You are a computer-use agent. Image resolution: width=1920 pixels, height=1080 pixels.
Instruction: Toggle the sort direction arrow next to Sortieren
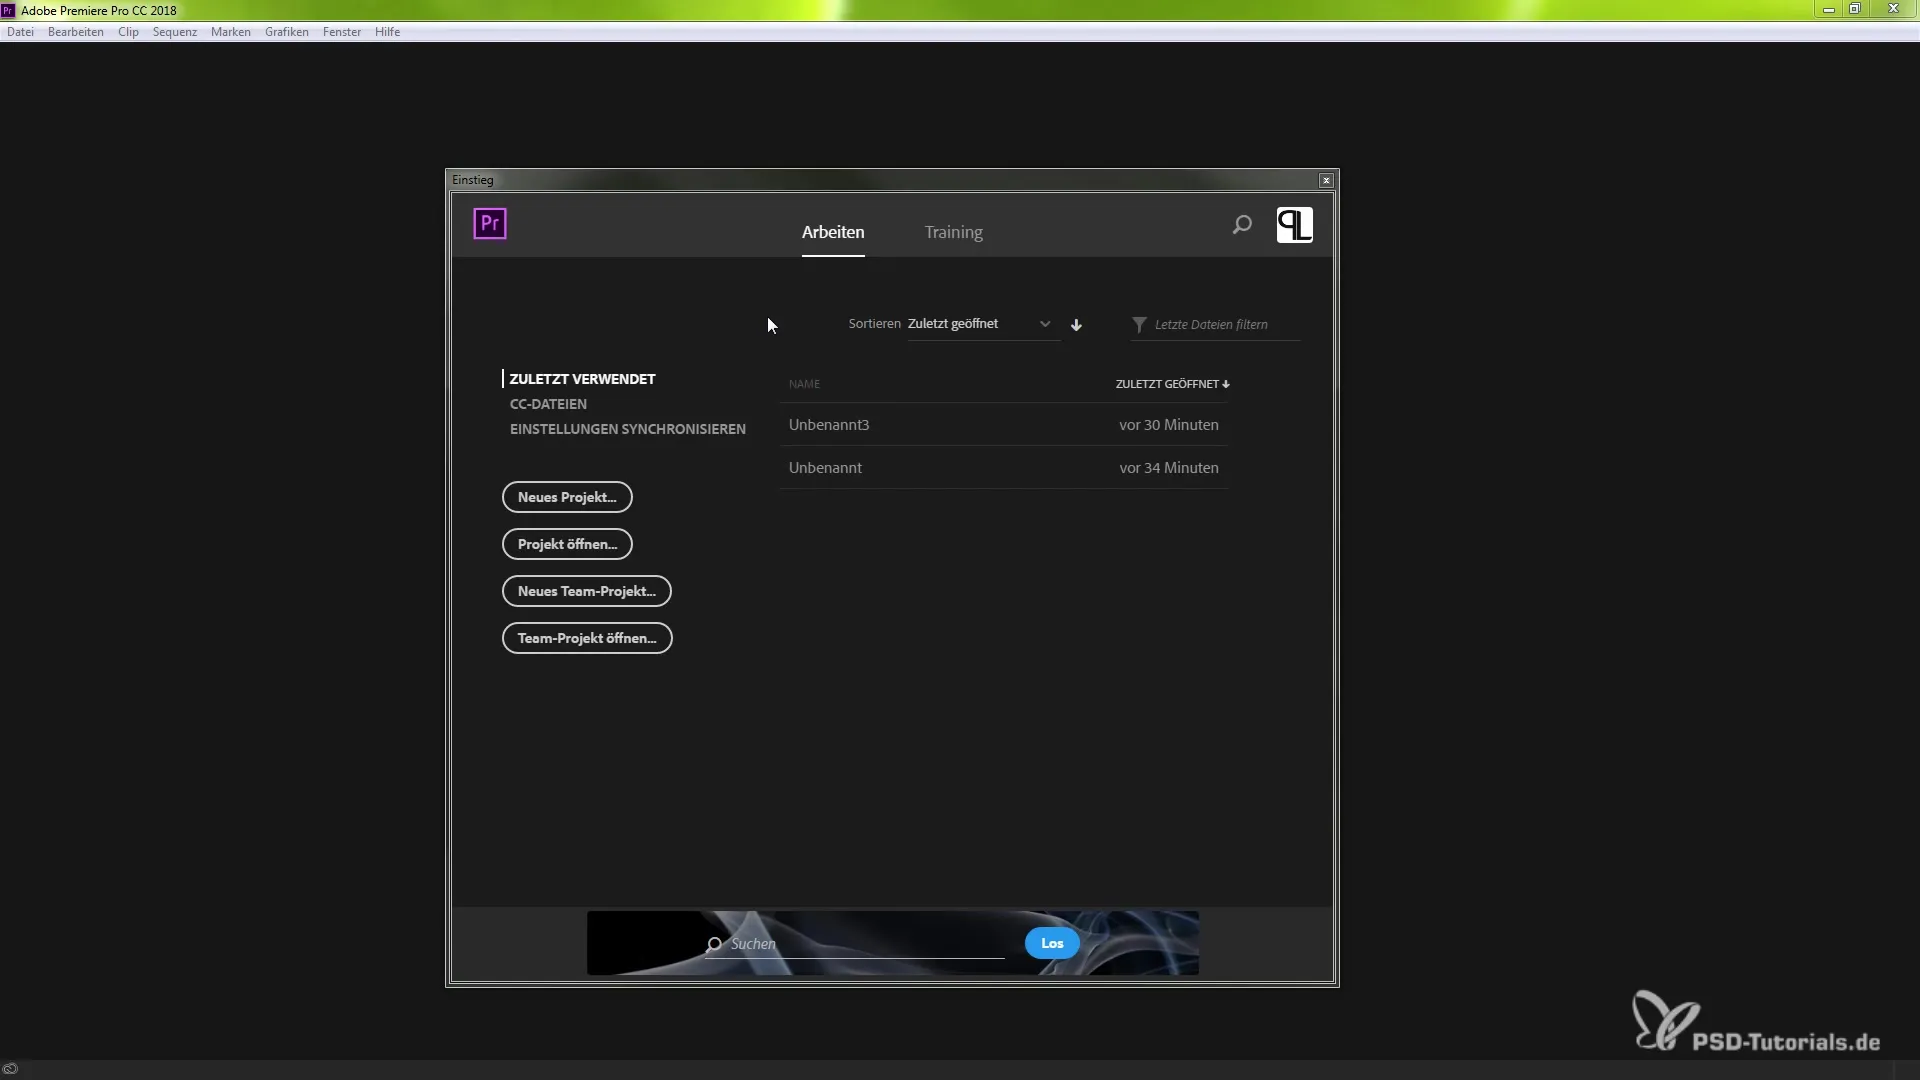tap(1076, 325)
